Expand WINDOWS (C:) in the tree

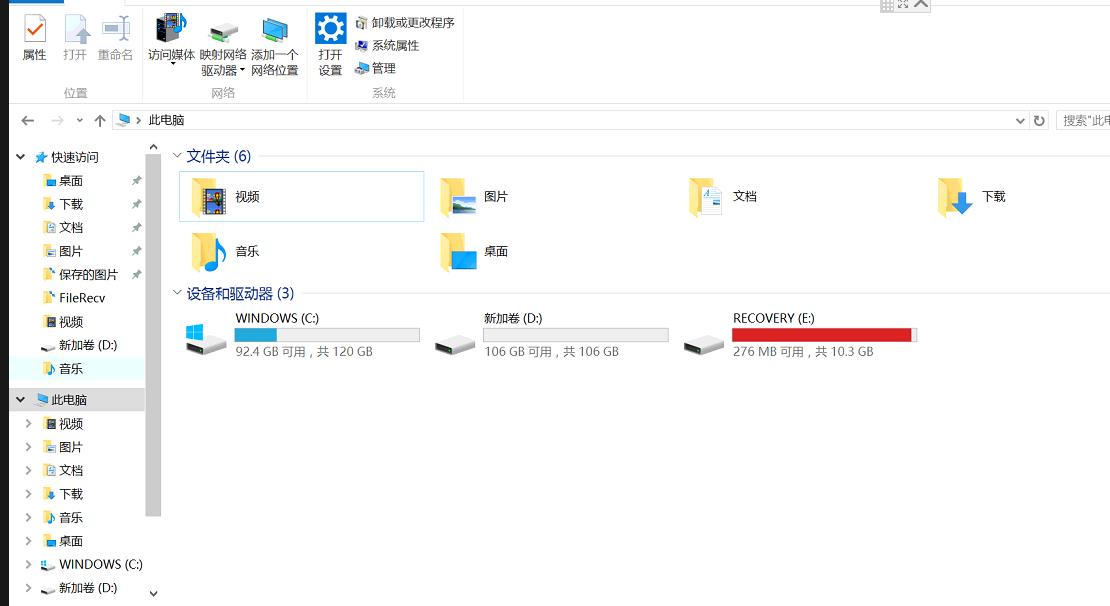[x=28, y=564]
